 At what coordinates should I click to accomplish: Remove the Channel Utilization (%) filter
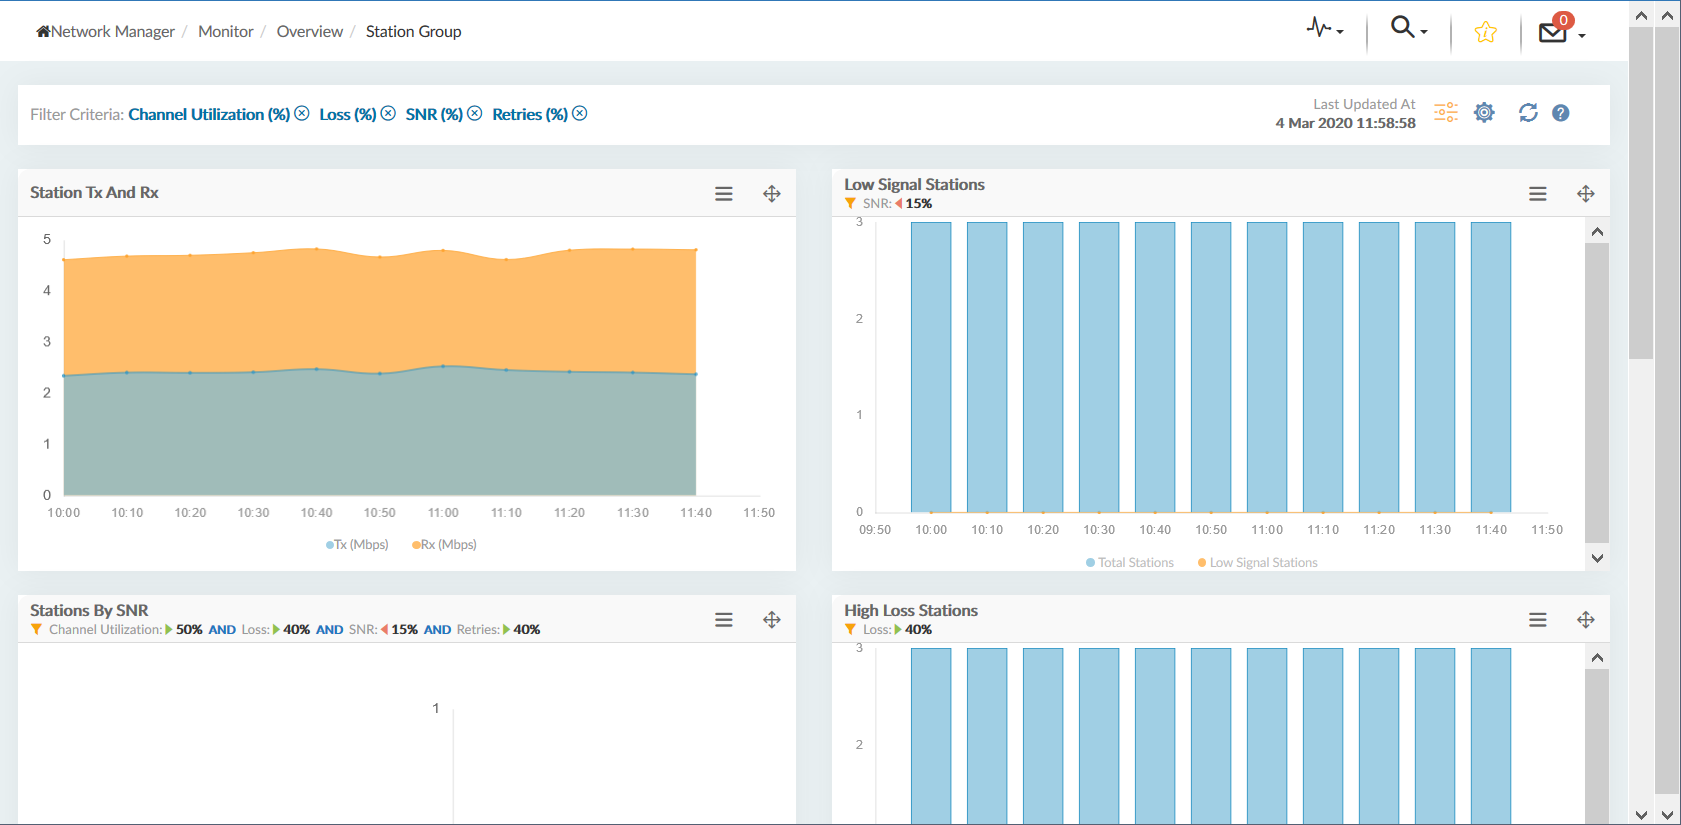click(302, 114)
